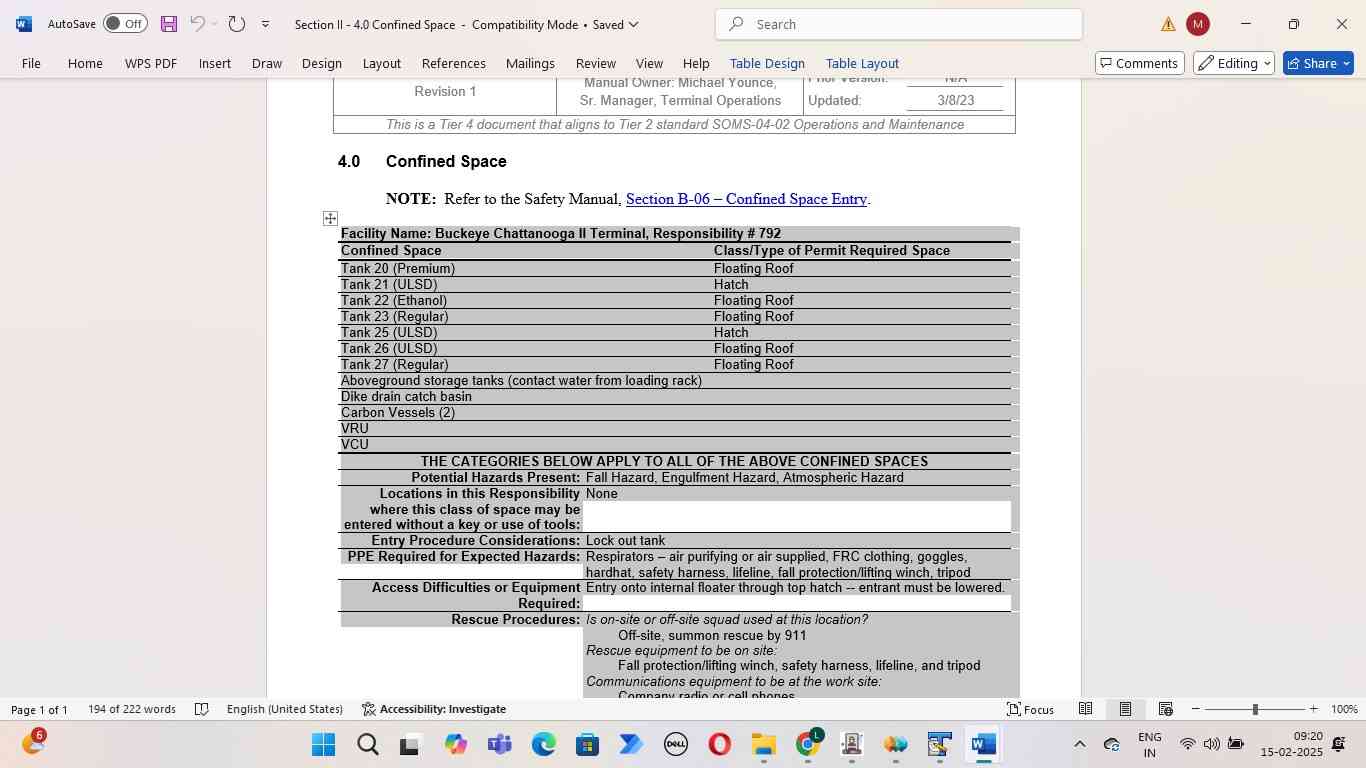Open the Comments pane button
This screenshot has height=768, width=1366.
(x=1139, y=63)
